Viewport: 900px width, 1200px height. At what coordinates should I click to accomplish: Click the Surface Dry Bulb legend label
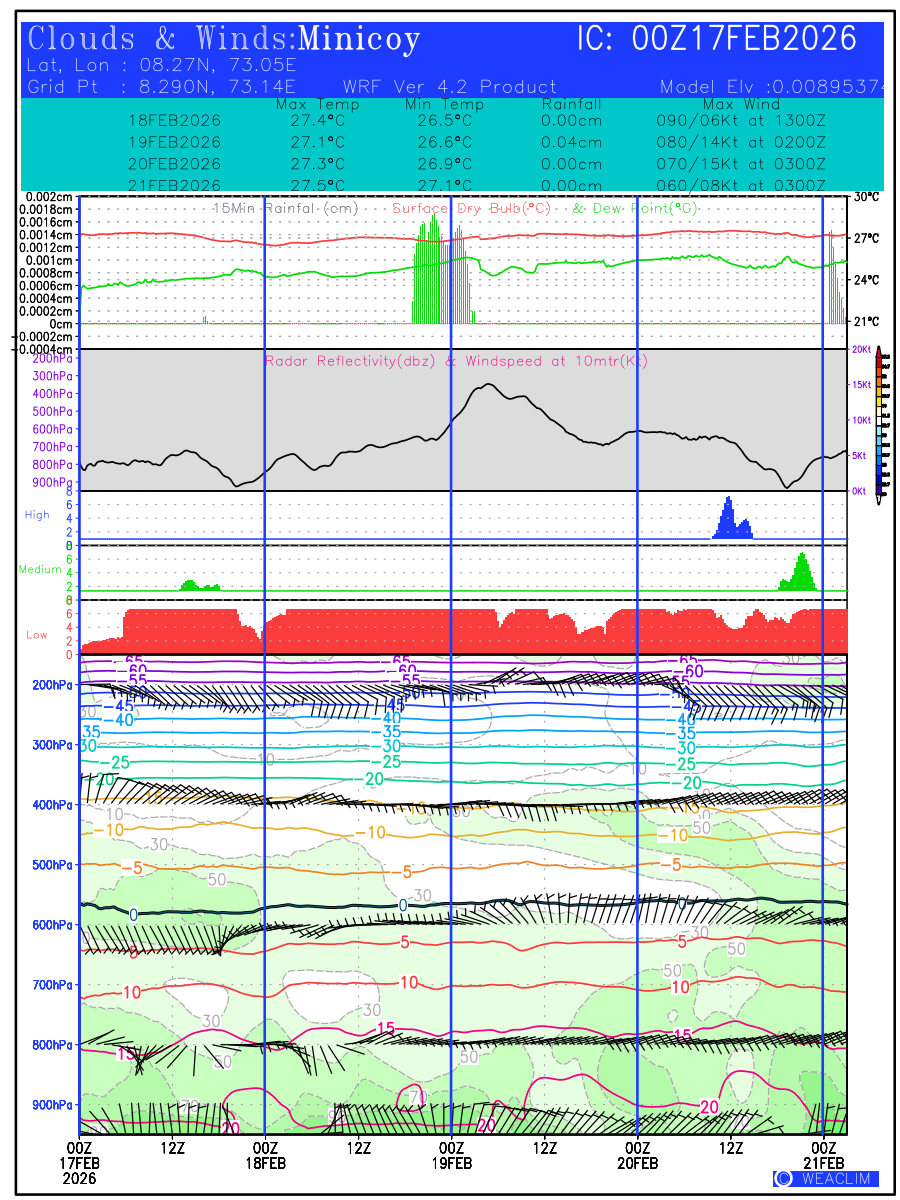point(471,208)
